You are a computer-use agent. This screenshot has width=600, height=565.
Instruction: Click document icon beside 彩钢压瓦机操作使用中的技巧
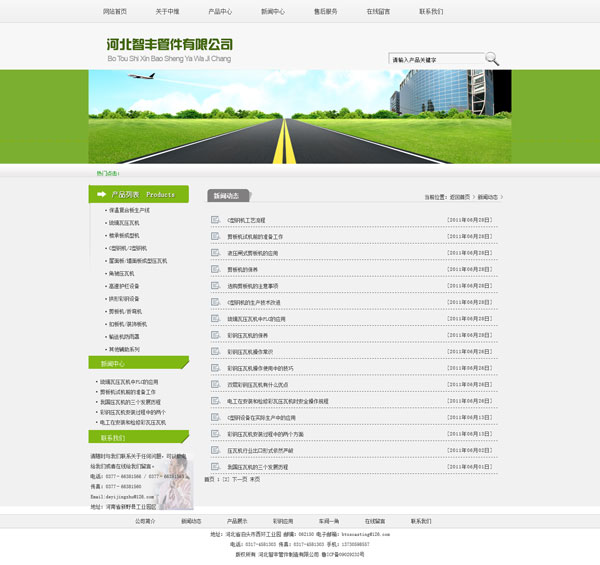[215, 368]
